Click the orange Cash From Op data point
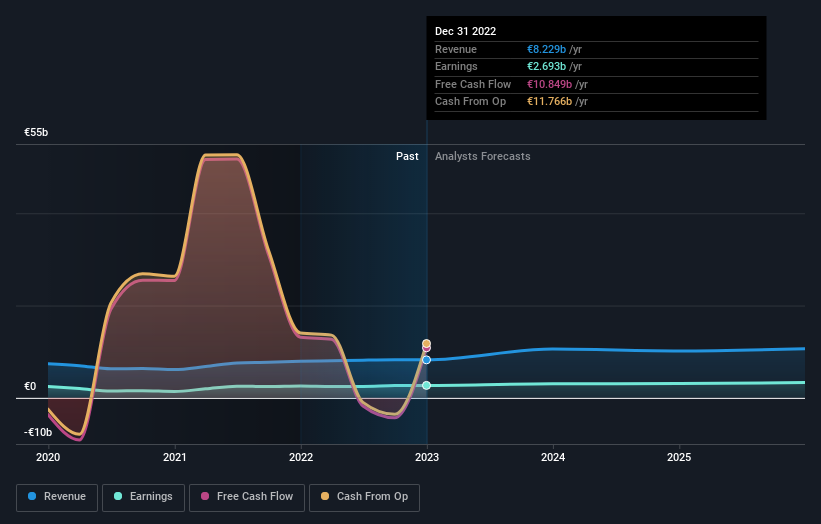Image resolution: width=821 pixels, height=524 pixels. tap(427, 343)
